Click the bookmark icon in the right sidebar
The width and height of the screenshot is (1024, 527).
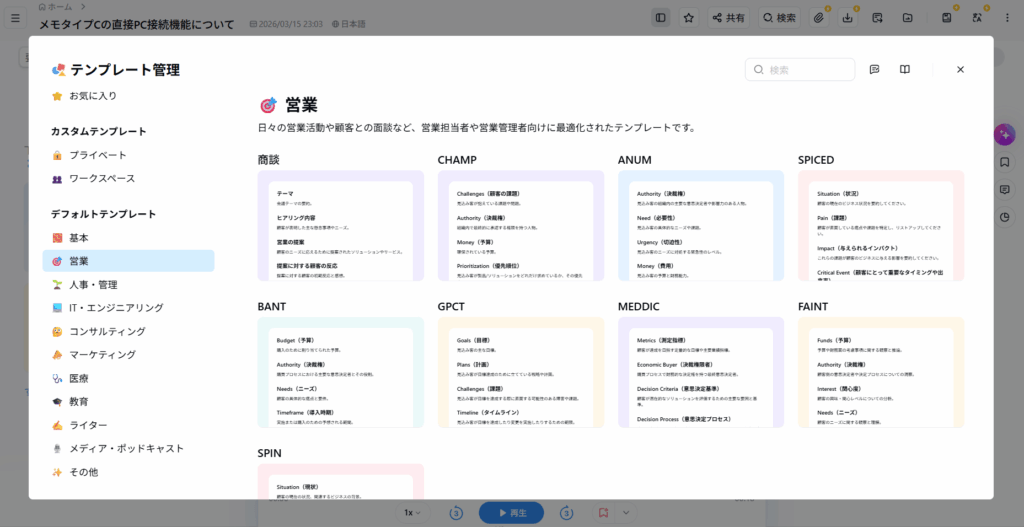(x=1004, y=162)
